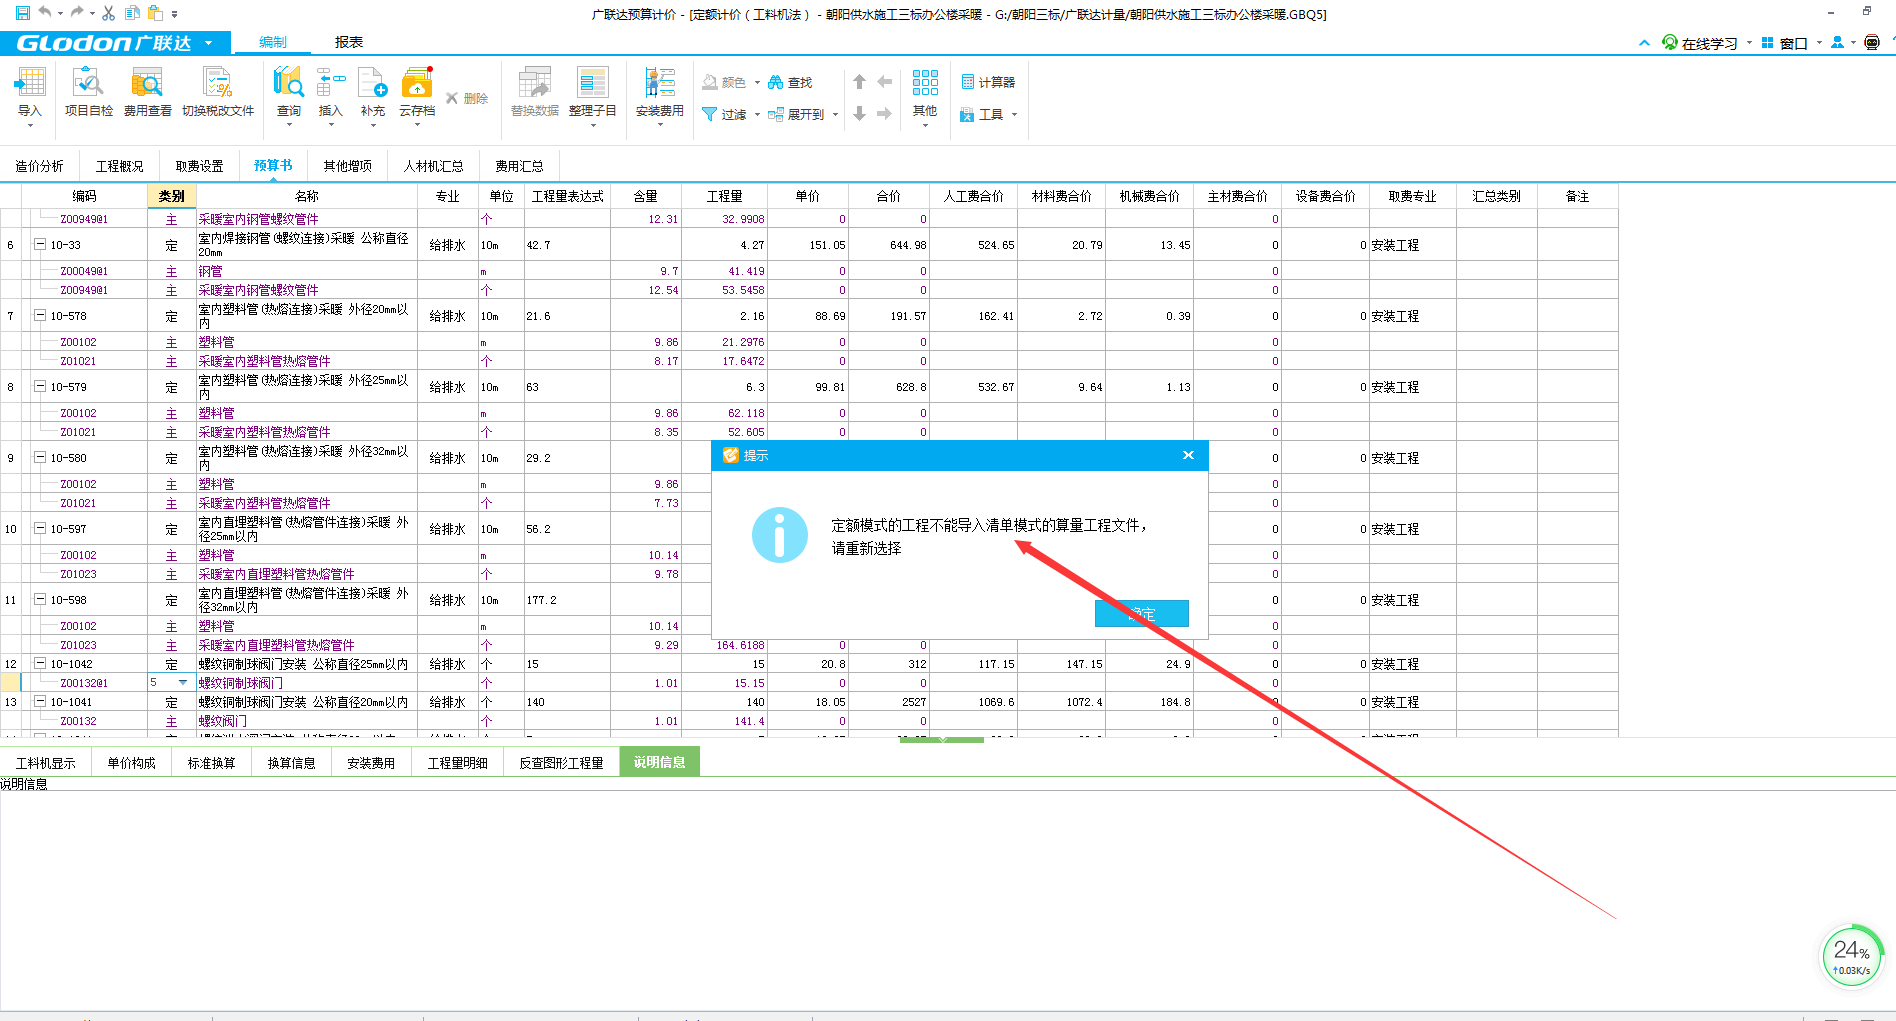Switch to the 标准换算 bottom tab
Viewport: 1896px width, 1021px height.
pyautogui.click(x=211, y=763)
